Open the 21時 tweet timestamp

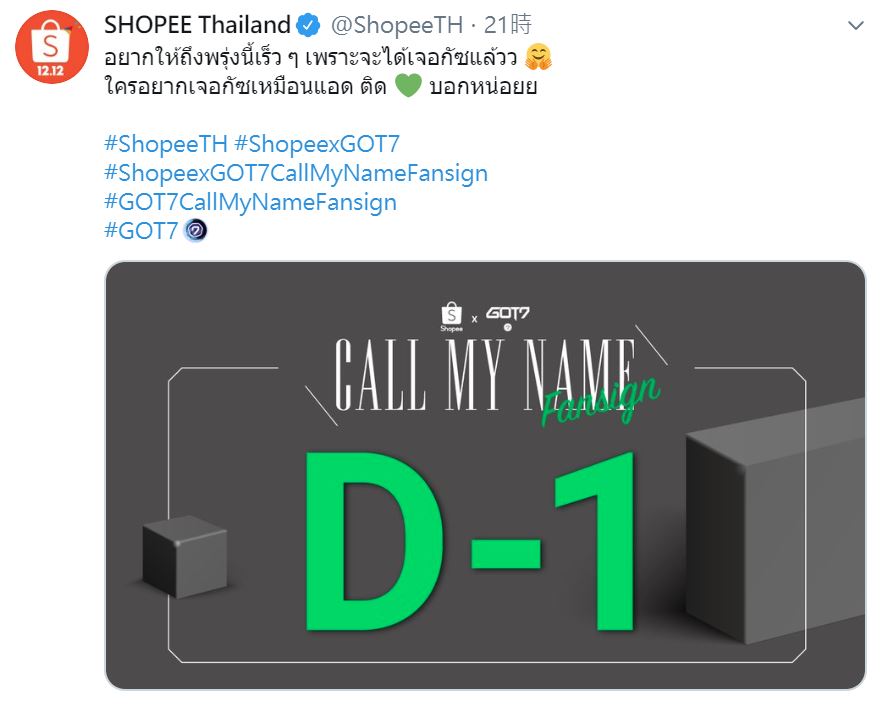tap(508, 25)
